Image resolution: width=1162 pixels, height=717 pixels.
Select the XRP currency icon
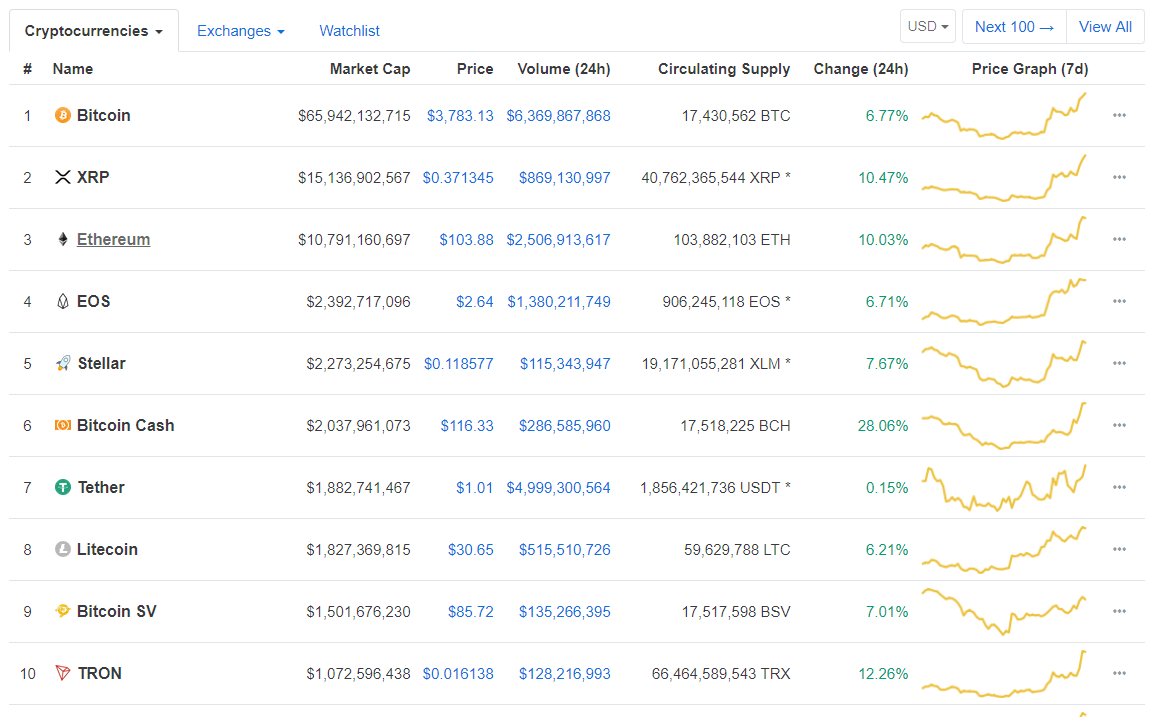tap(61, 177)
